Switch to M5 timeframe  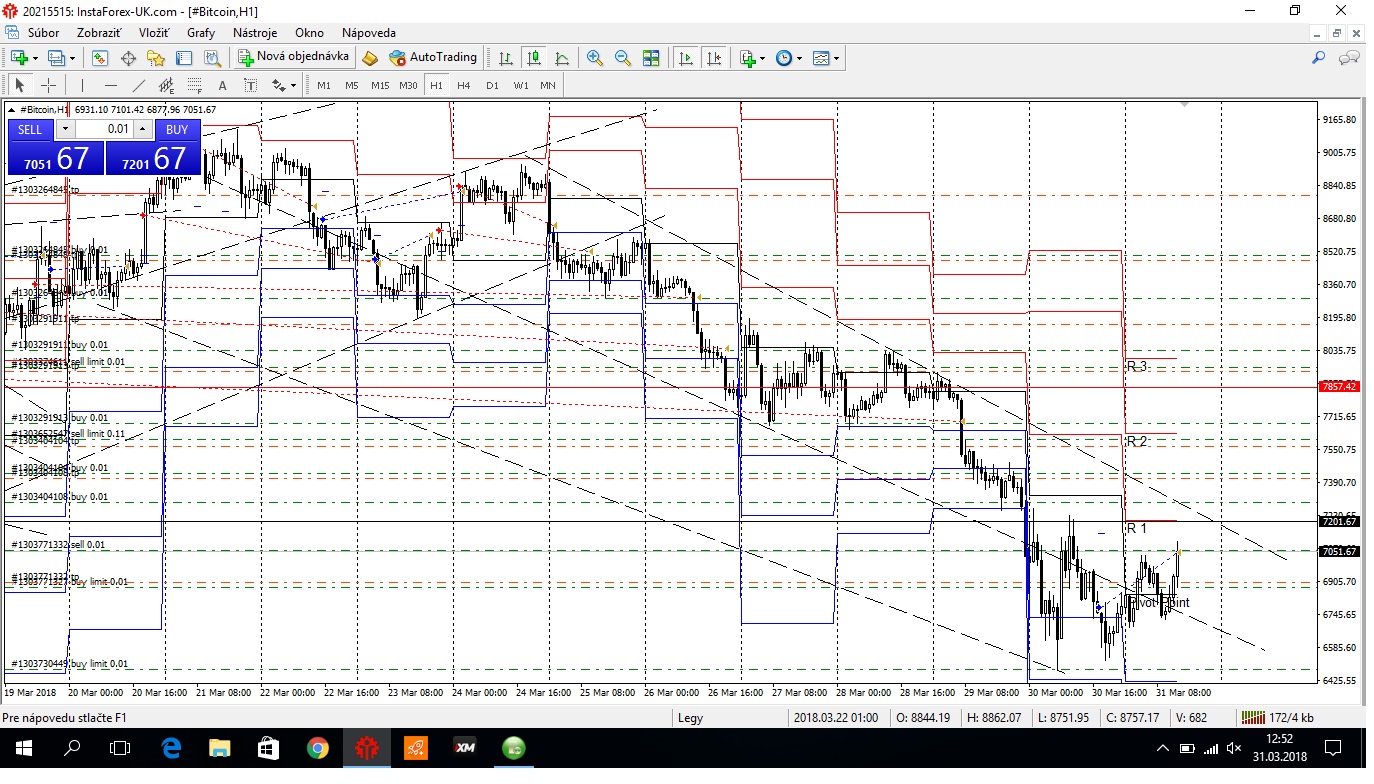(352, 85)
